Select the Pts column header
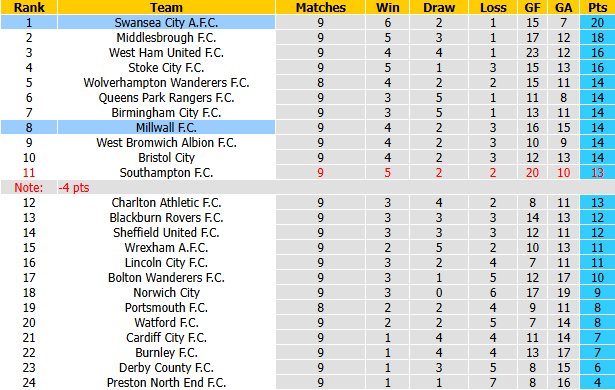 [597, 7]
